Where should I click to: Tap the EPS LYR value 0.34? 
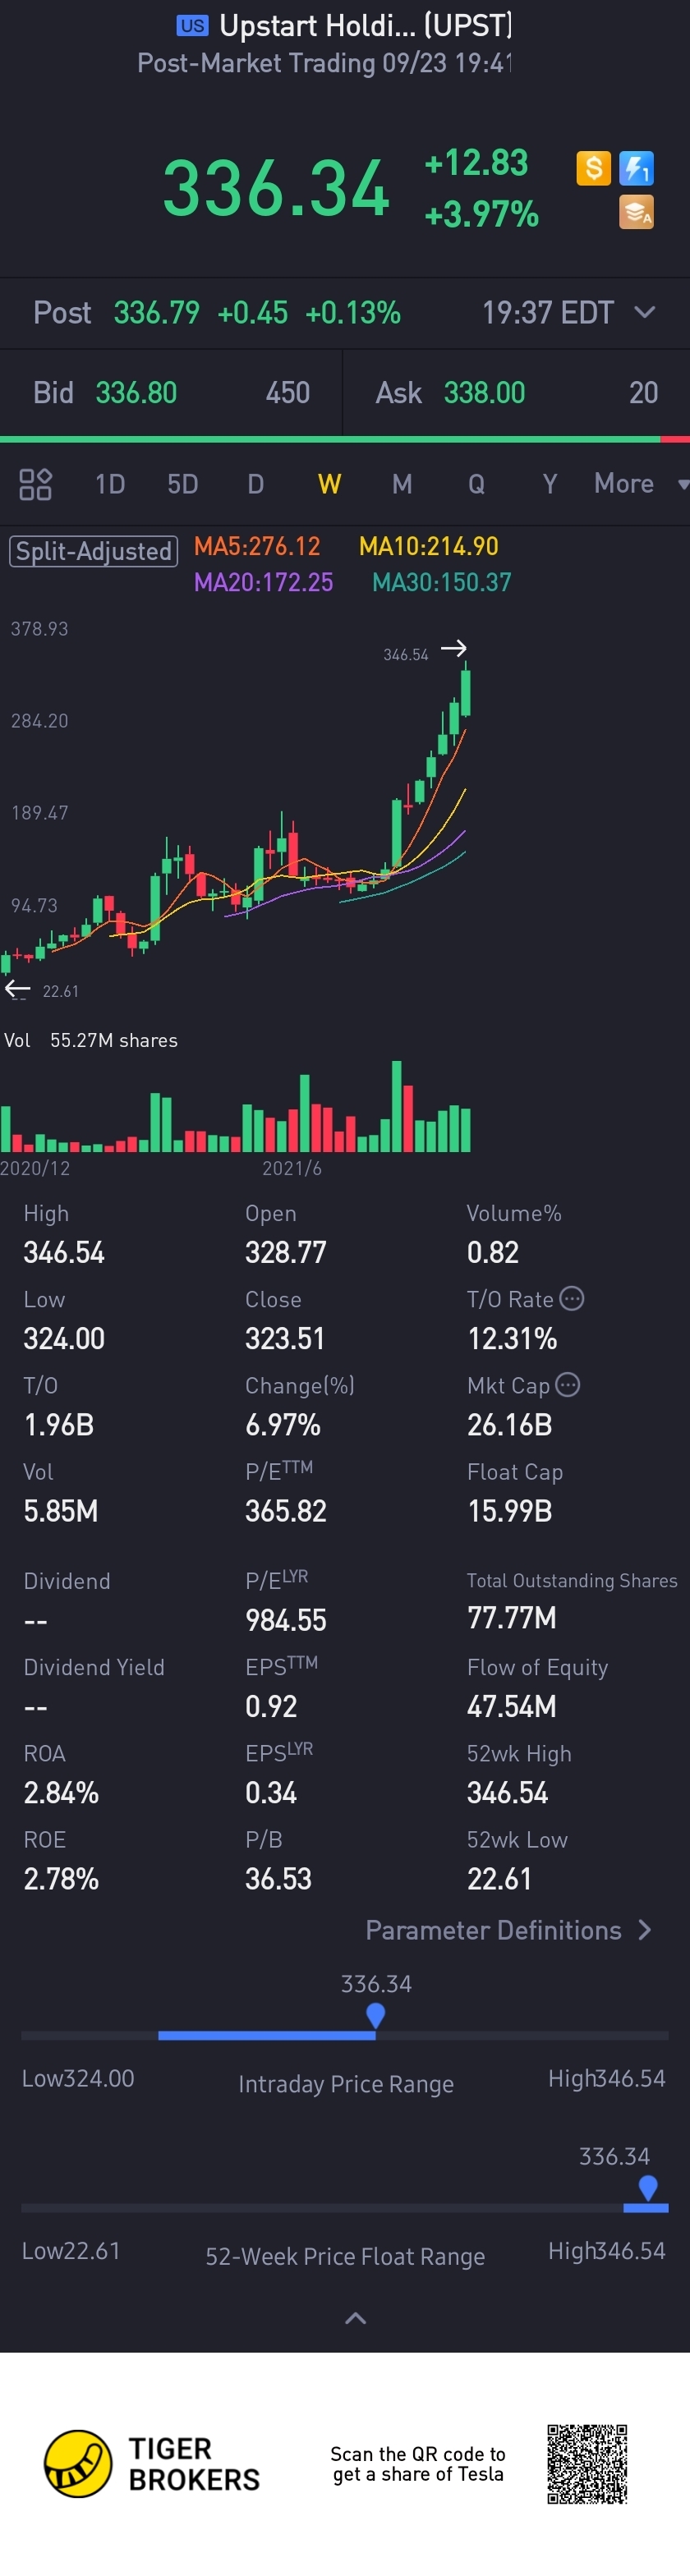tap(271, 1792)
